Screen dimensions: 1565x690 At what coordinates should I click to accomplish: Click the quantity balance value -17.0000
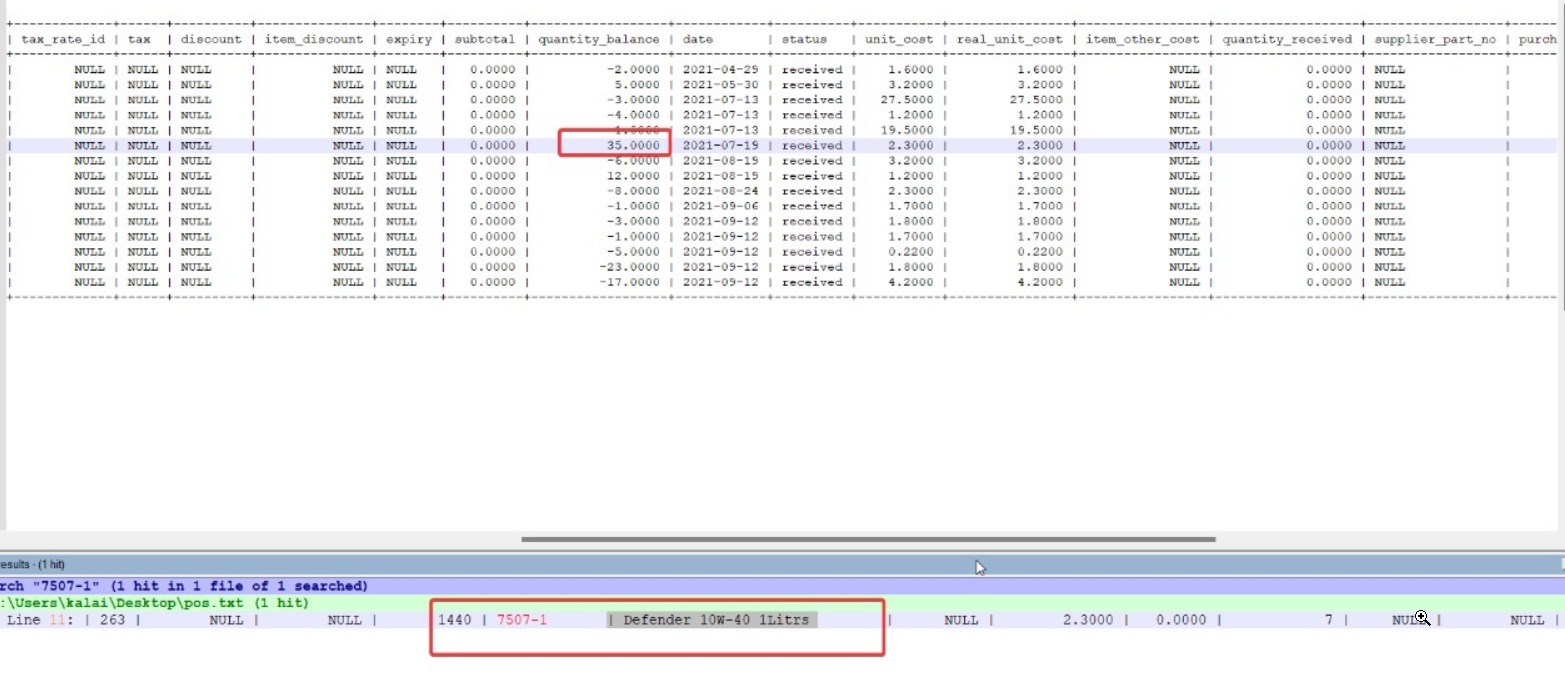(630, 282)
